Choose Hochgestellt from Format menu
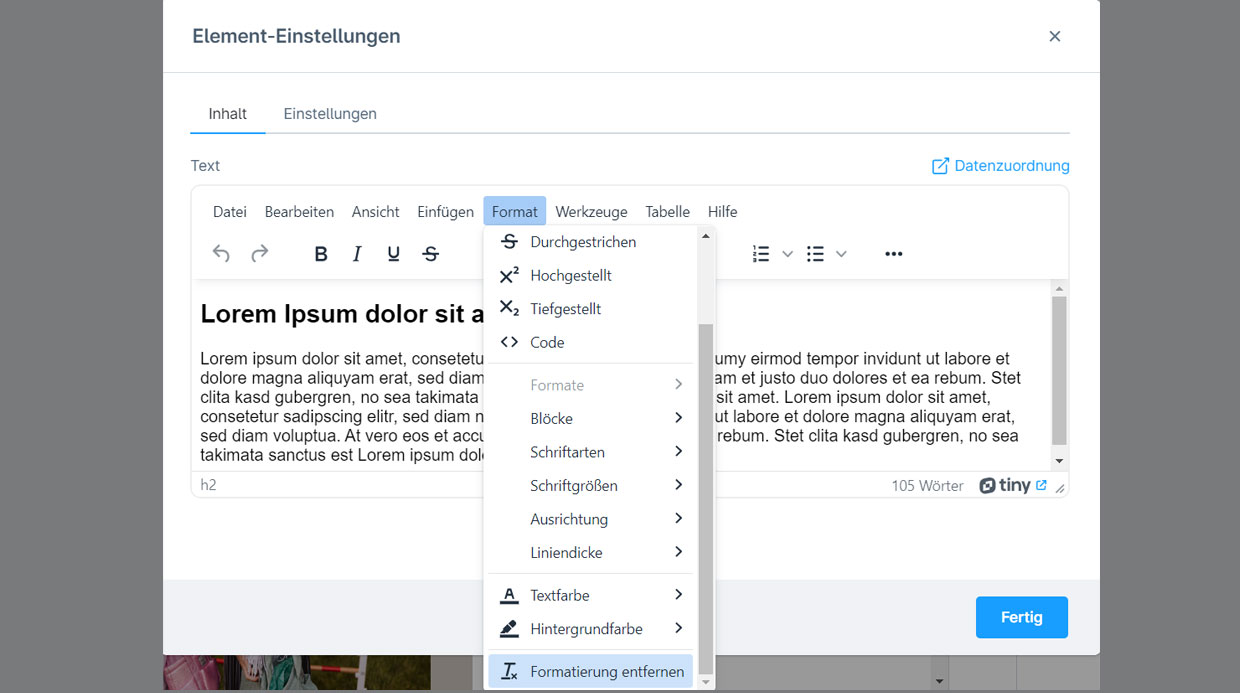The height and width of the screenshot is (693, 1240). 570,275
